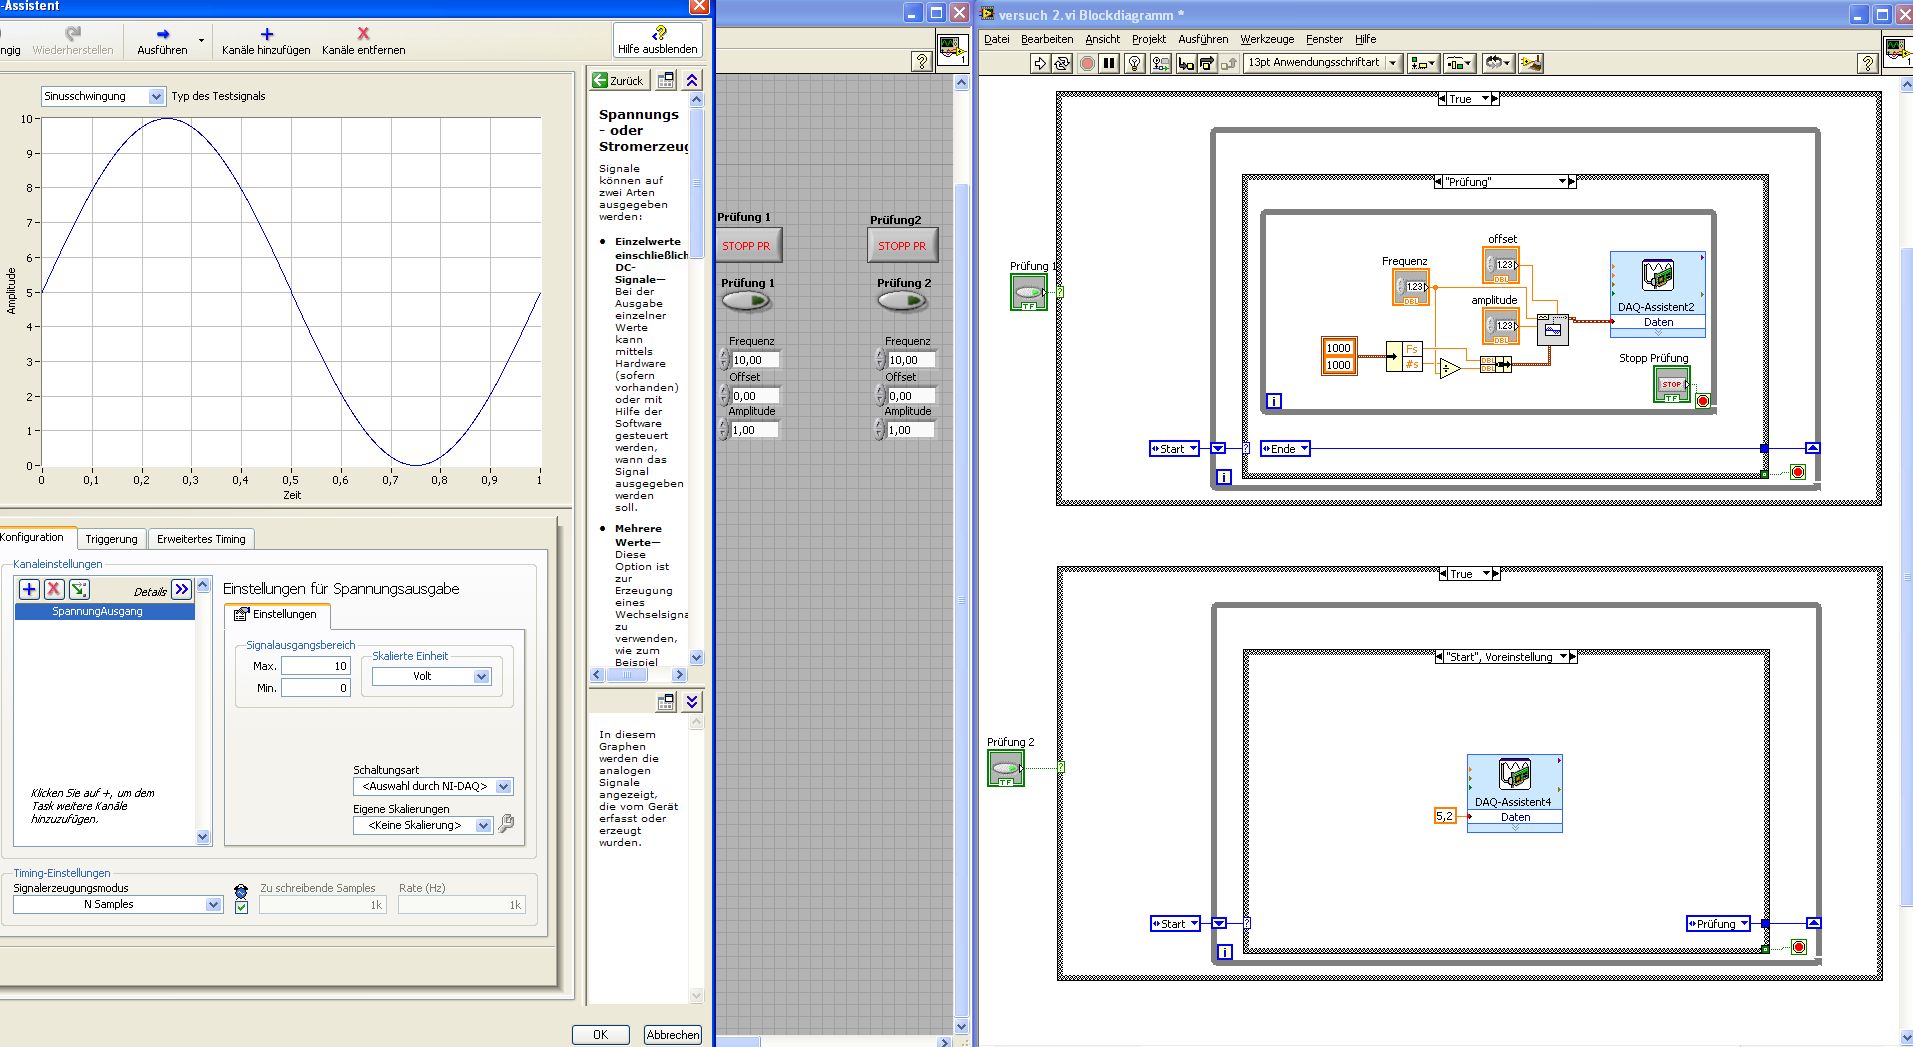Open custom scaling wrench icon
Screen dimensions: 1913x1047
coord(507,824)
